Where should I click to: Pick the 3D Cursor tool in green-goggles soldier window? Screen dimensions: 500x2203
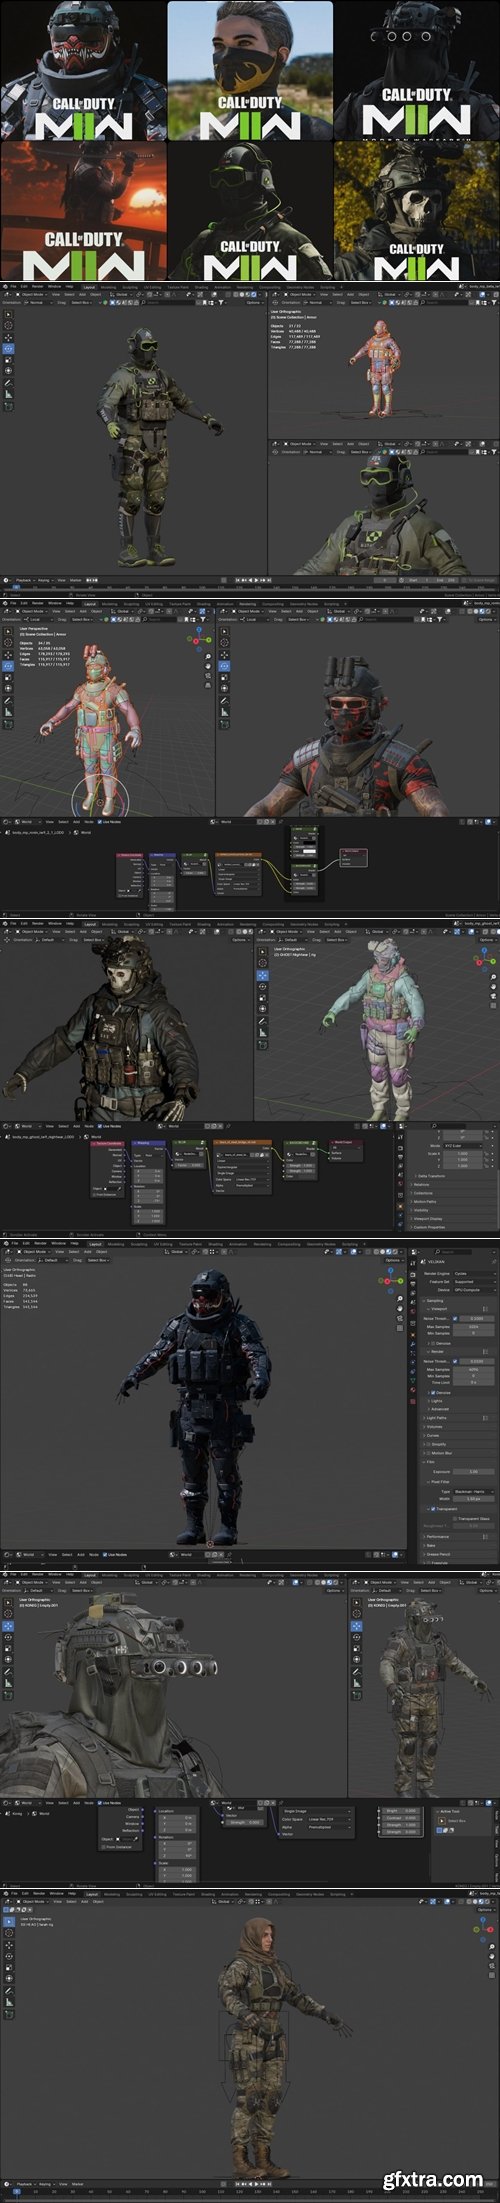click(8, 325)
